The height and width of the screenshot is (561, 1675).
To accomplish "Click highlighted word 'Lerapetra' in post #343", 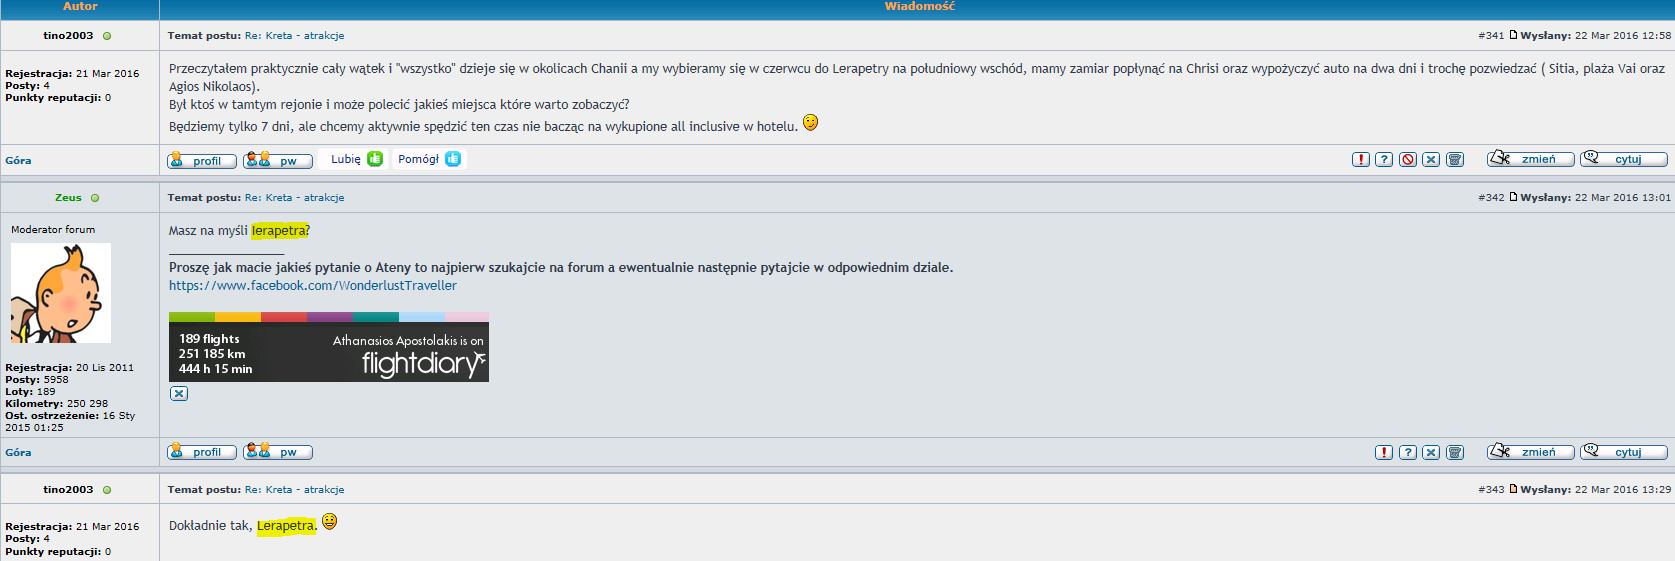I will tap(286, 525).
